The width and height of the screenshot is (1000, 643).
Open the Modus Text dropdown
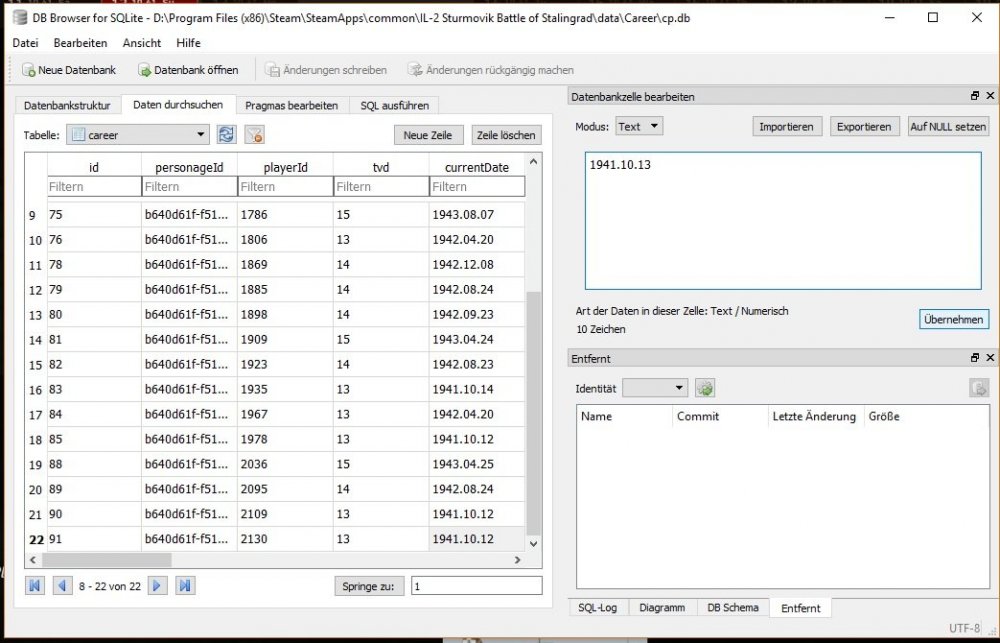[x=654, y=127]
